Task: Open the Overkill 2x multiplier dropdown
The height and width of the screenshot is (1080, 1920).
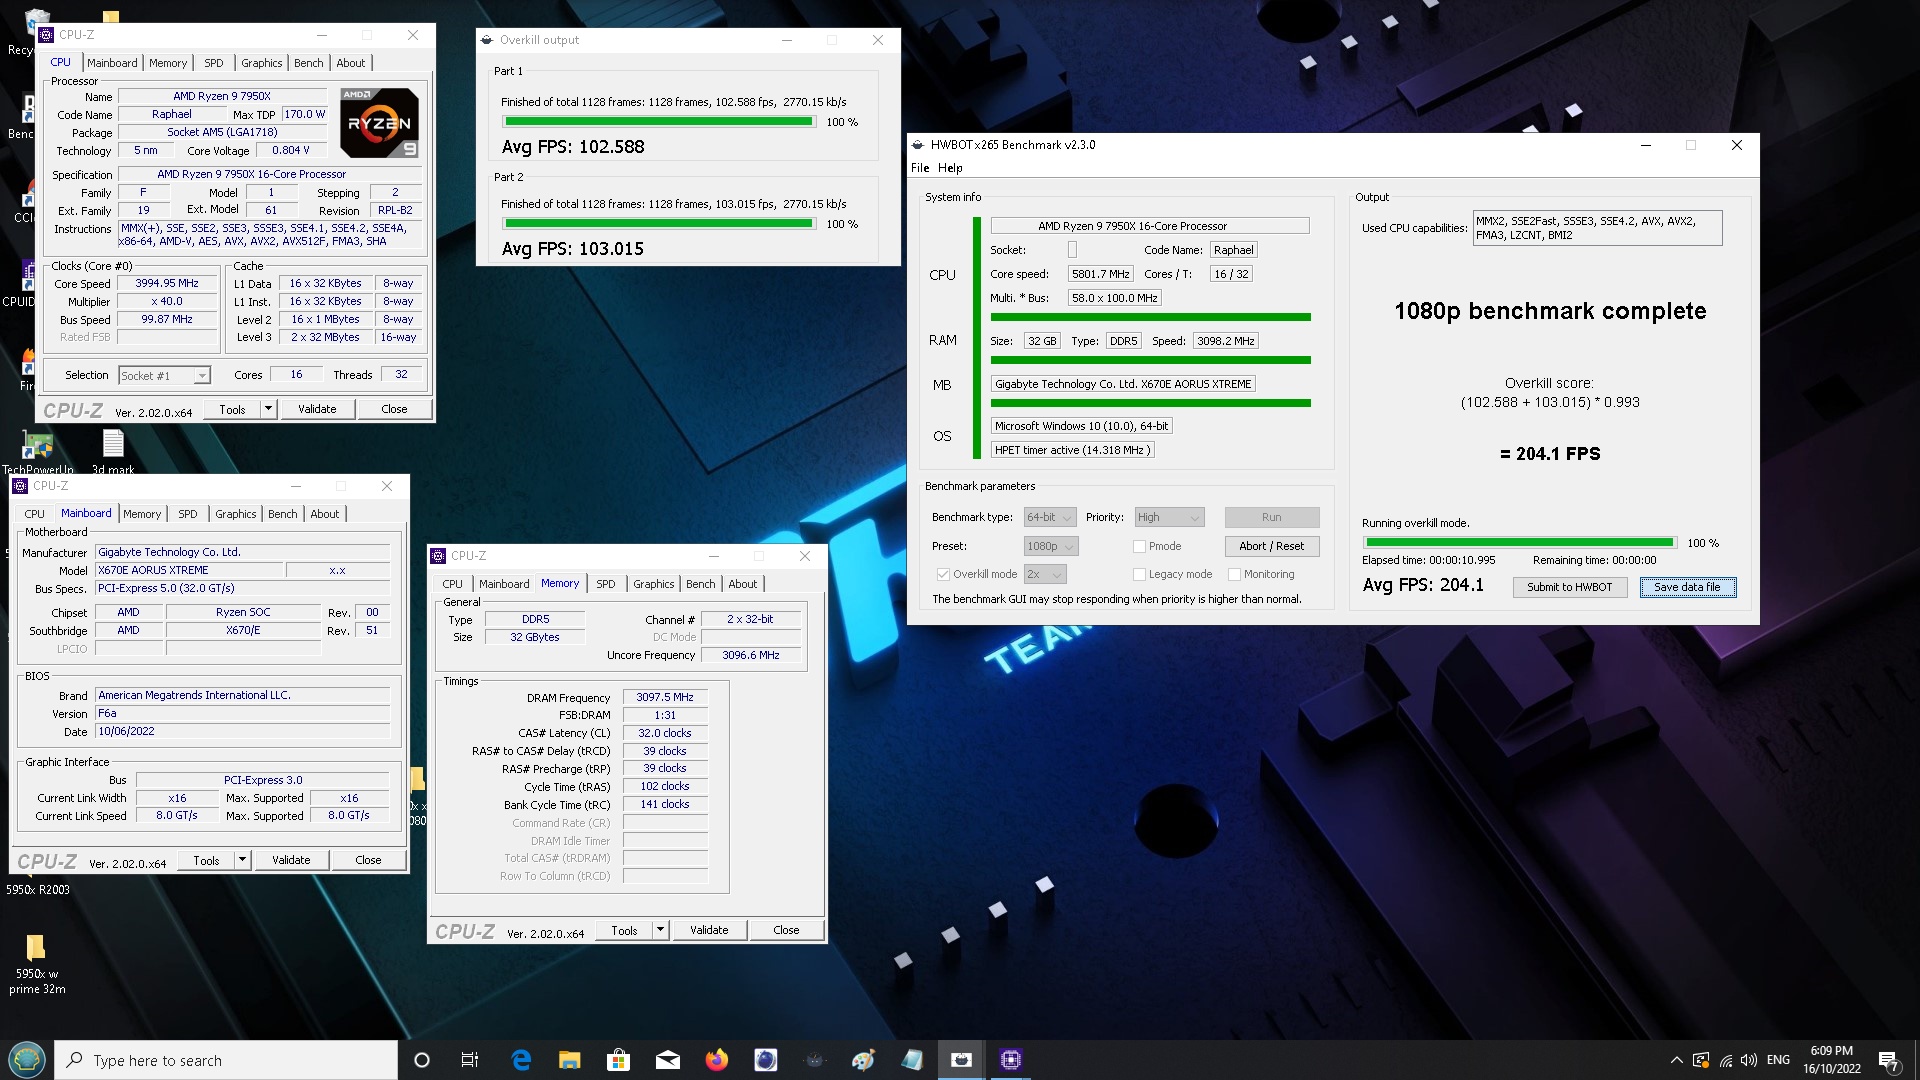Action: [x=1045, y=574]
